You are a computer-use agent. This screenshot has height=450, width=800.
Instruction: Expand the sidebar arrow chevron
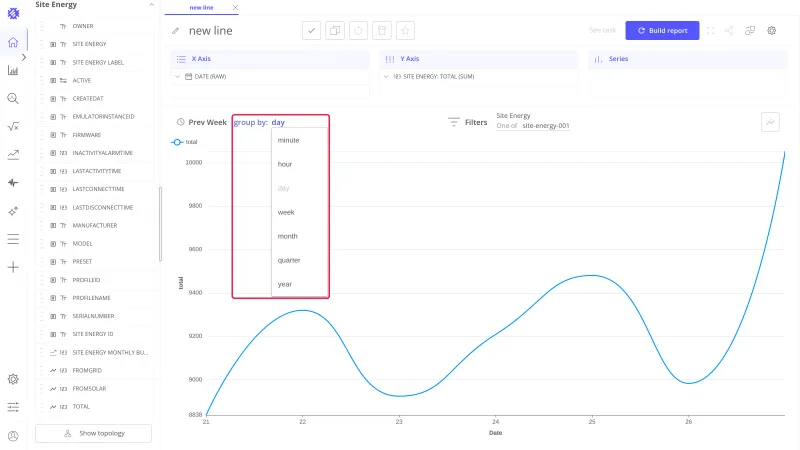23,57
